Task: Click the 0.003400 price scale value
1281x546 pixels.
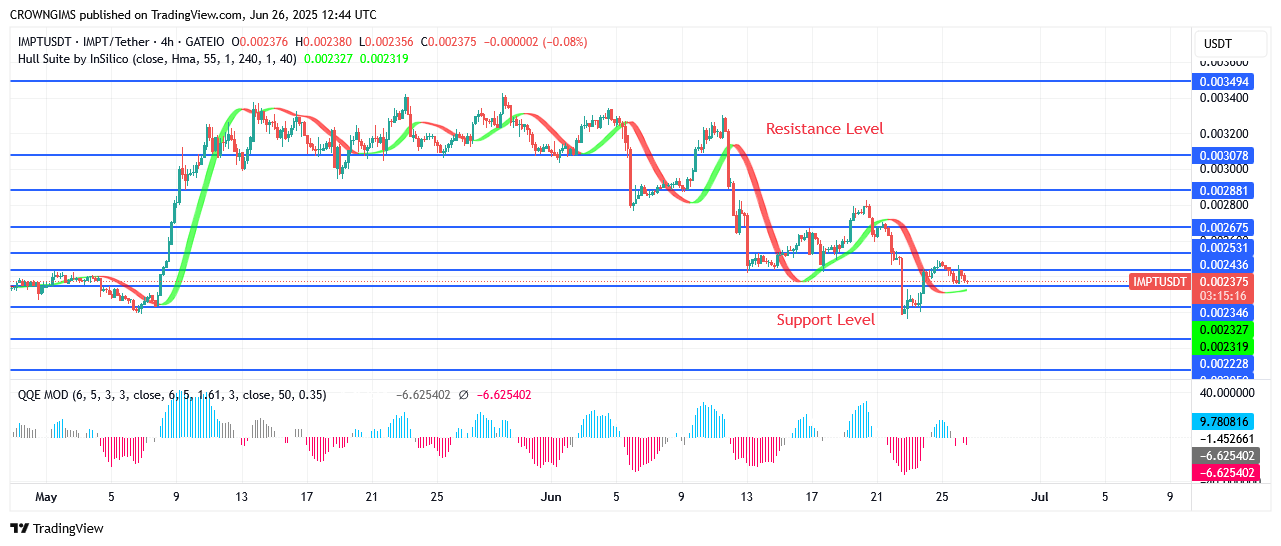Action: coord(1222,98)
